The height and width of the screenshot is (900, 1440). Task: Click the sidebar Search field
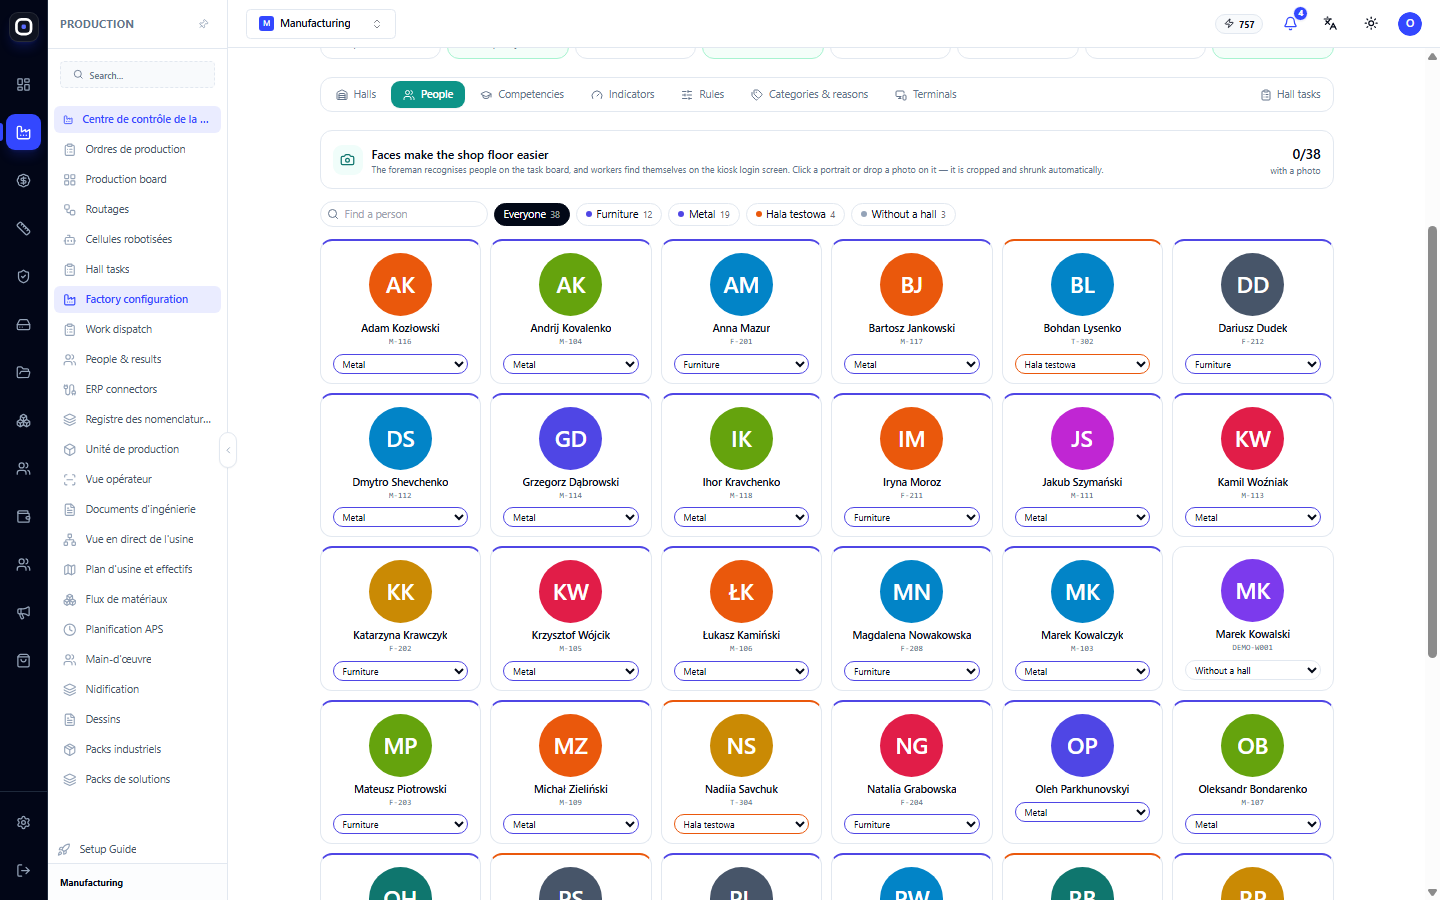138,75
